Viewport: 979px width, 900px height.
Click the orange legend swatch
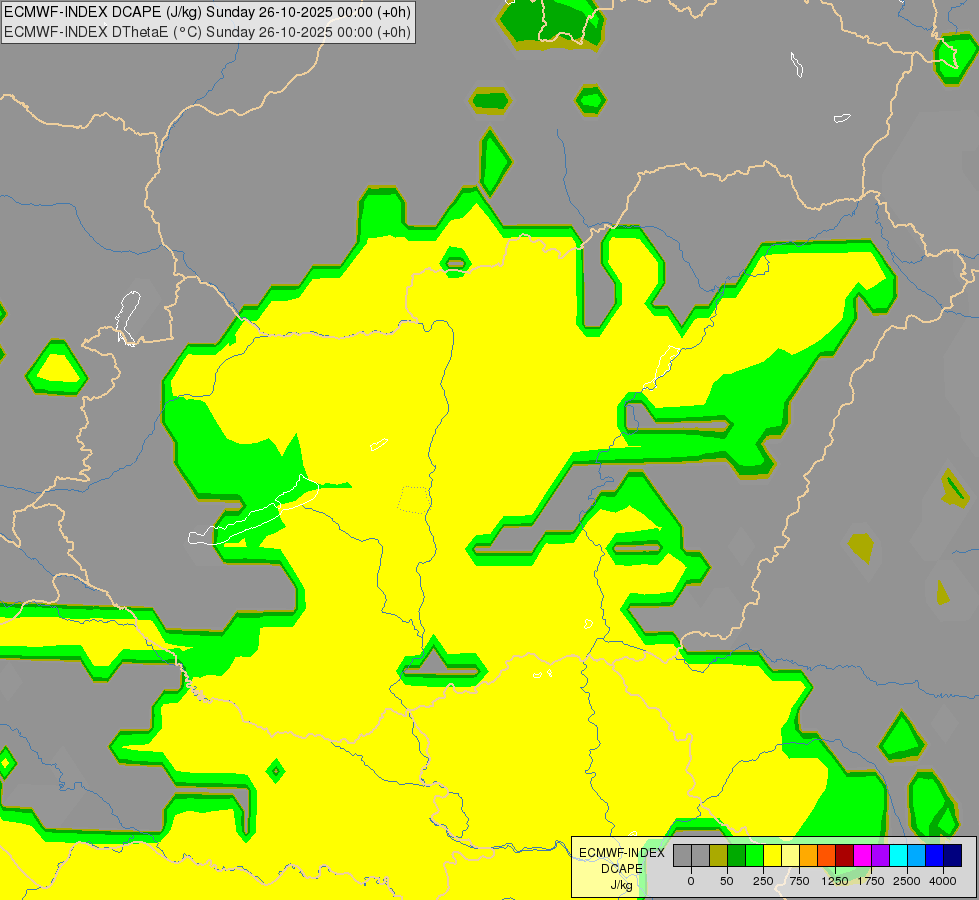tap(809, 856)
